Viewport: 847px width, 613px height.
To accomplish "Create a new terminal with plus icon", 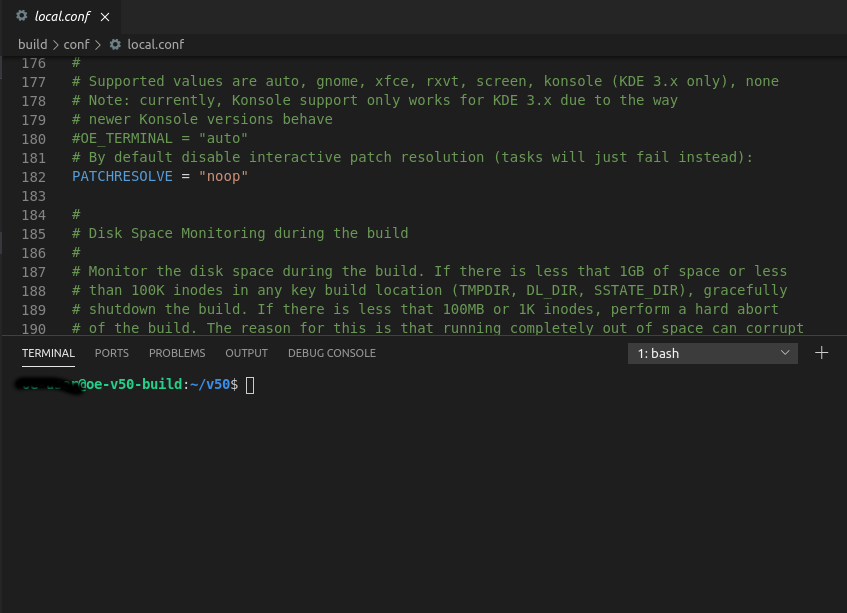I will click(822, 353).
